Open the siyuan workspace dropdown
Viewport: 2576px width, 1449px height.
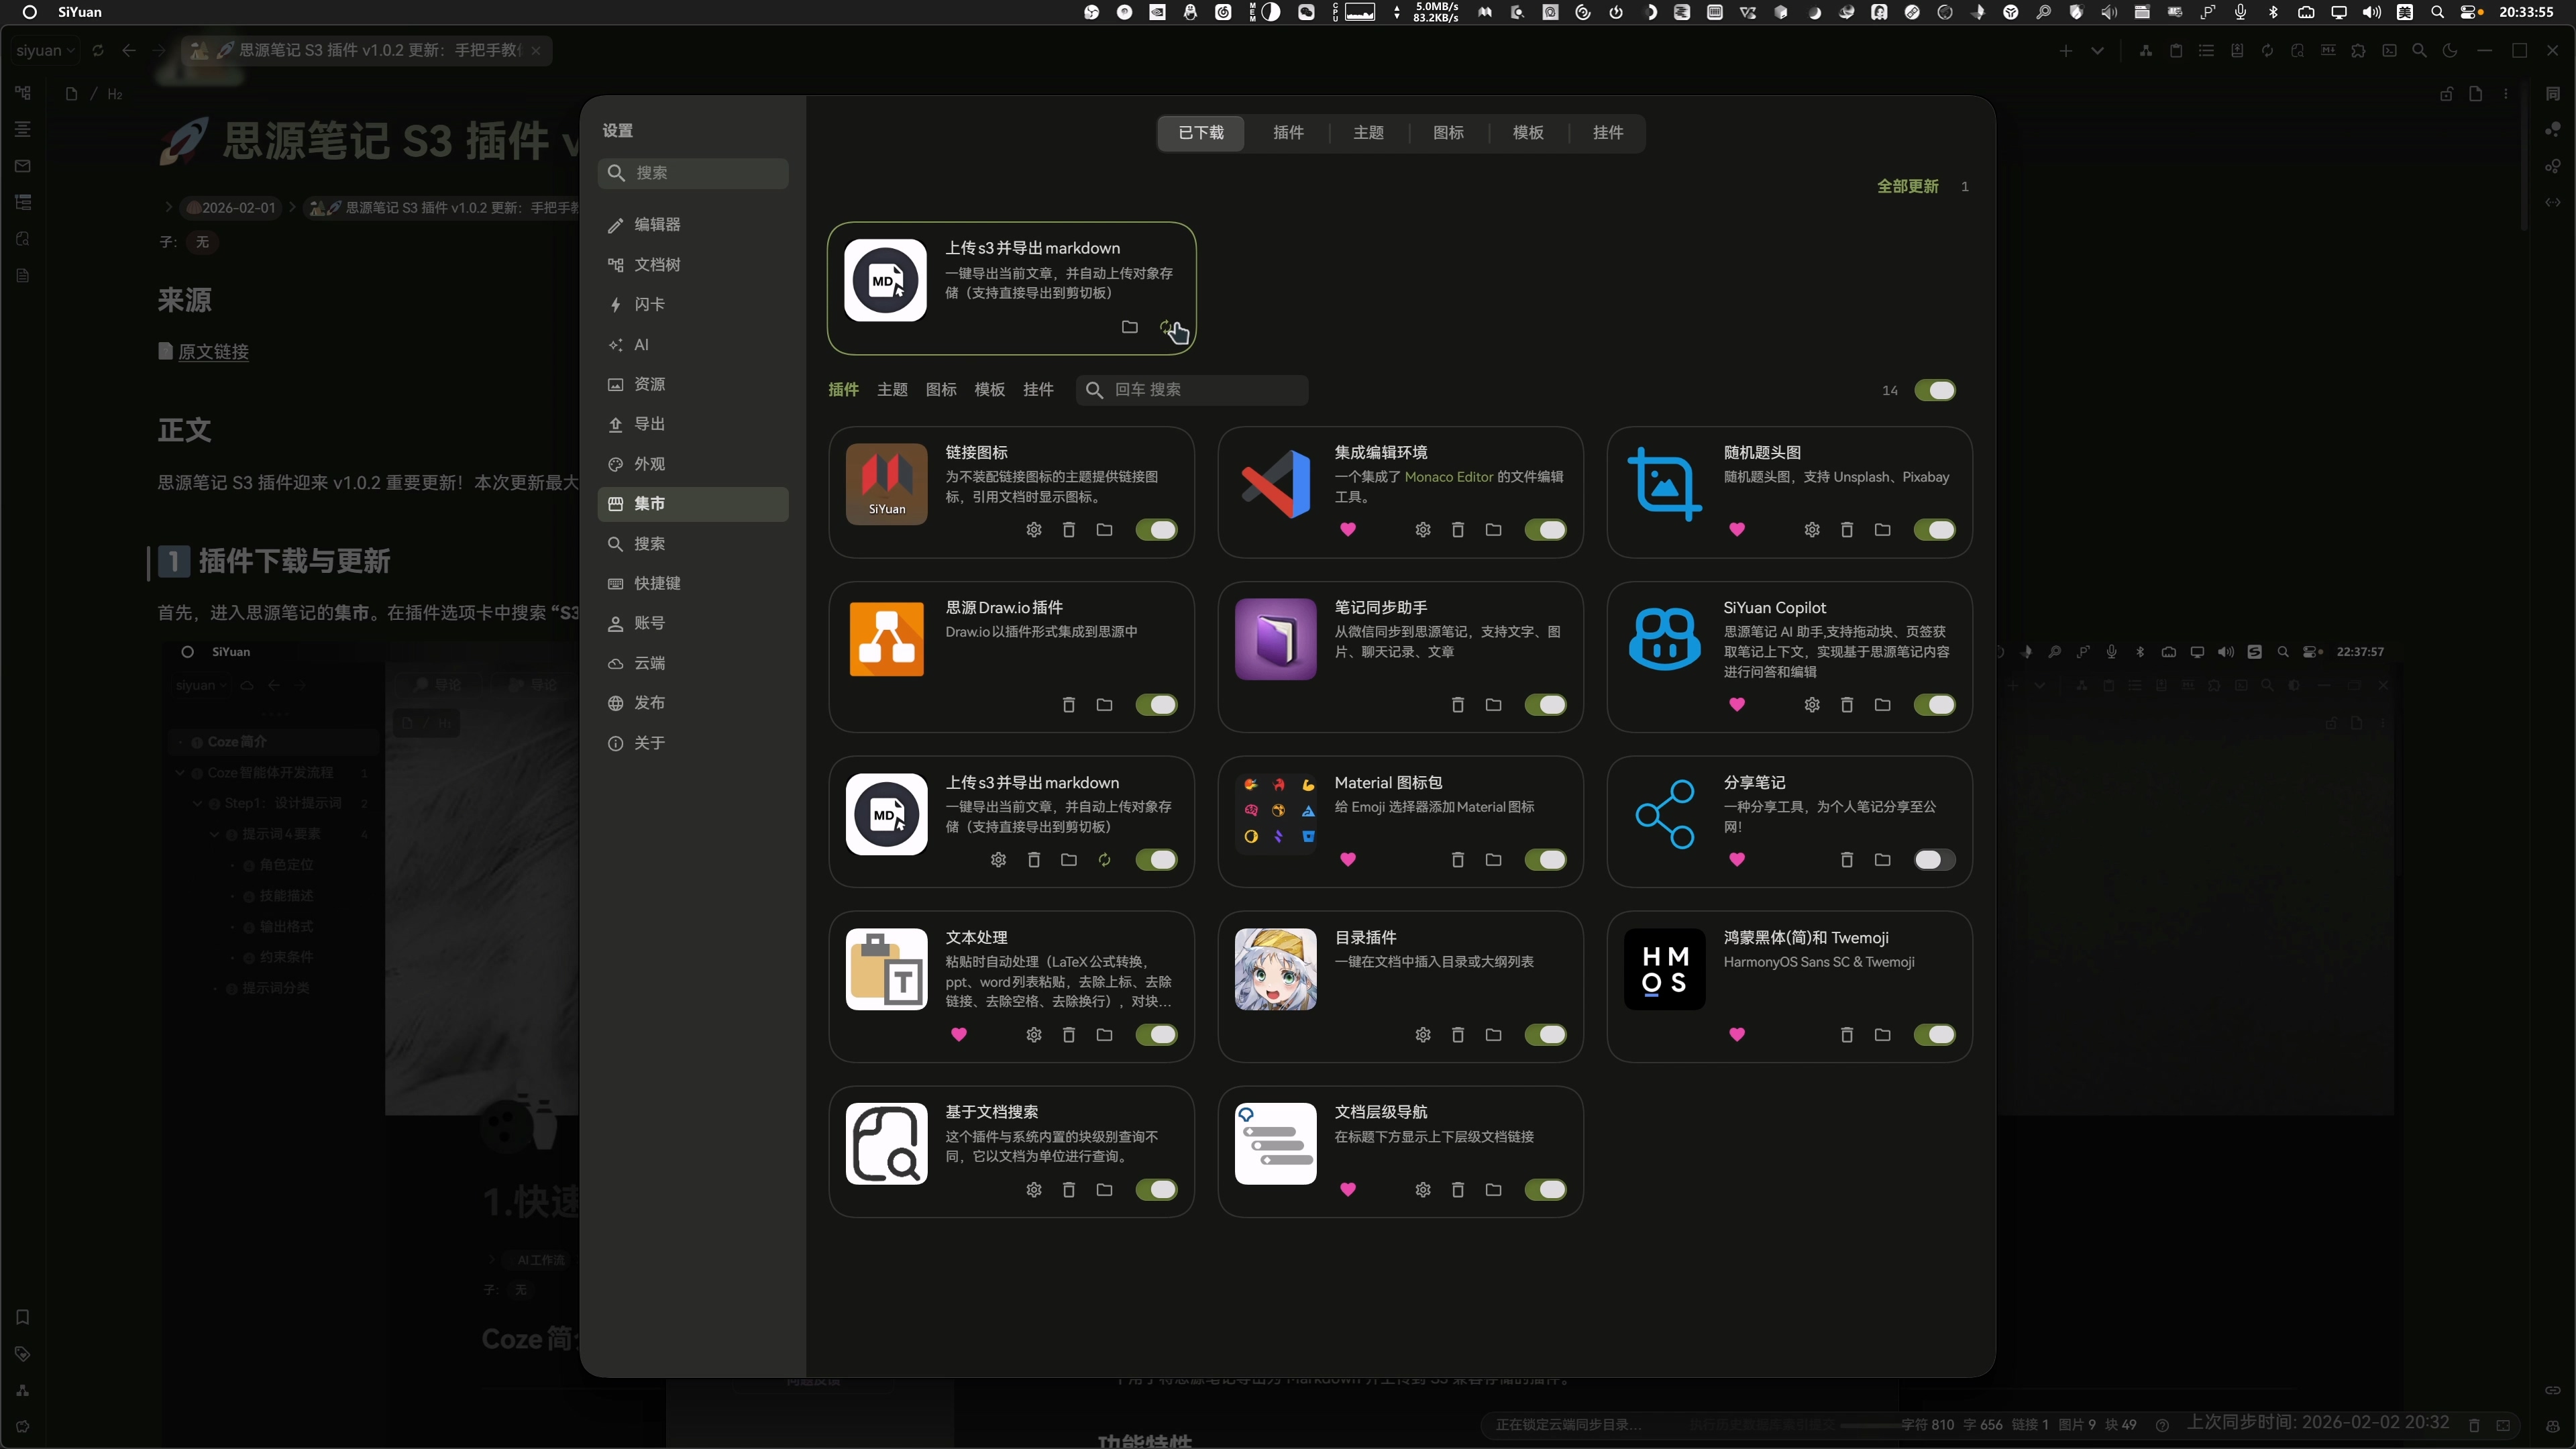pos(45,50)
